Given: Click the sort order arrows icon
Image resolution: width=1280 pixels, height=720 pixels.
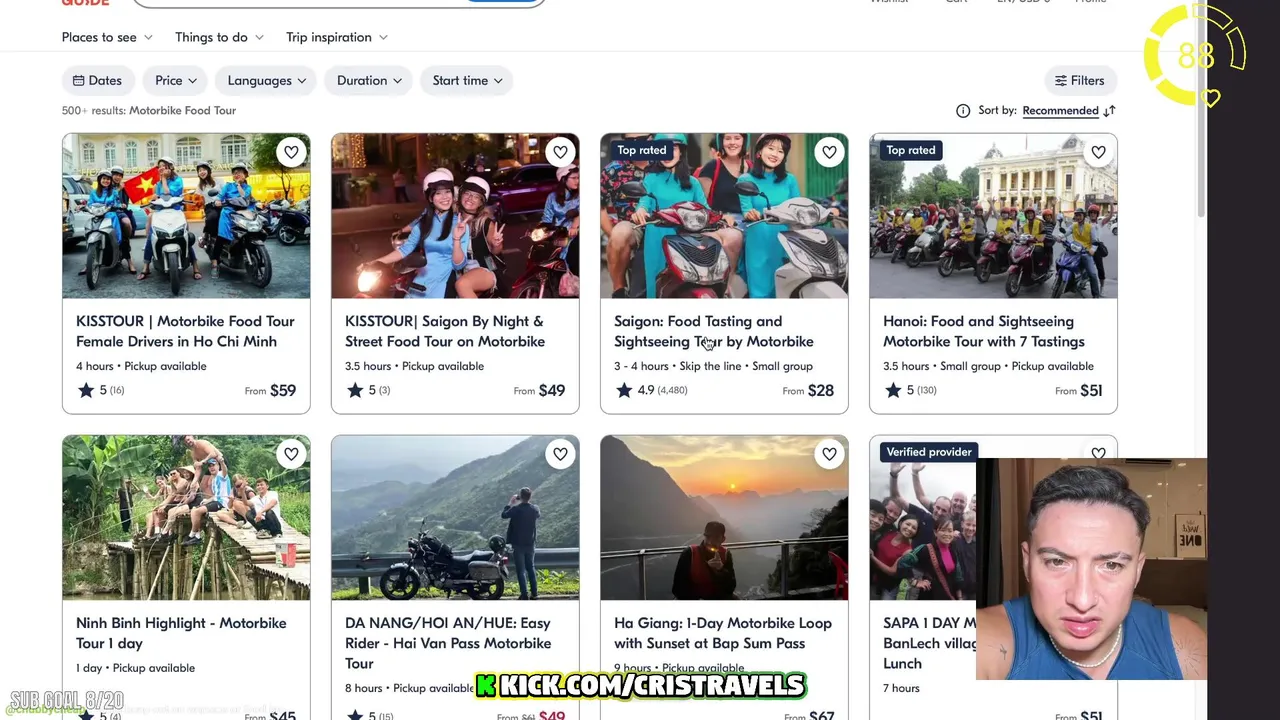Looking at the screenshot, I should coord(1109,111).
